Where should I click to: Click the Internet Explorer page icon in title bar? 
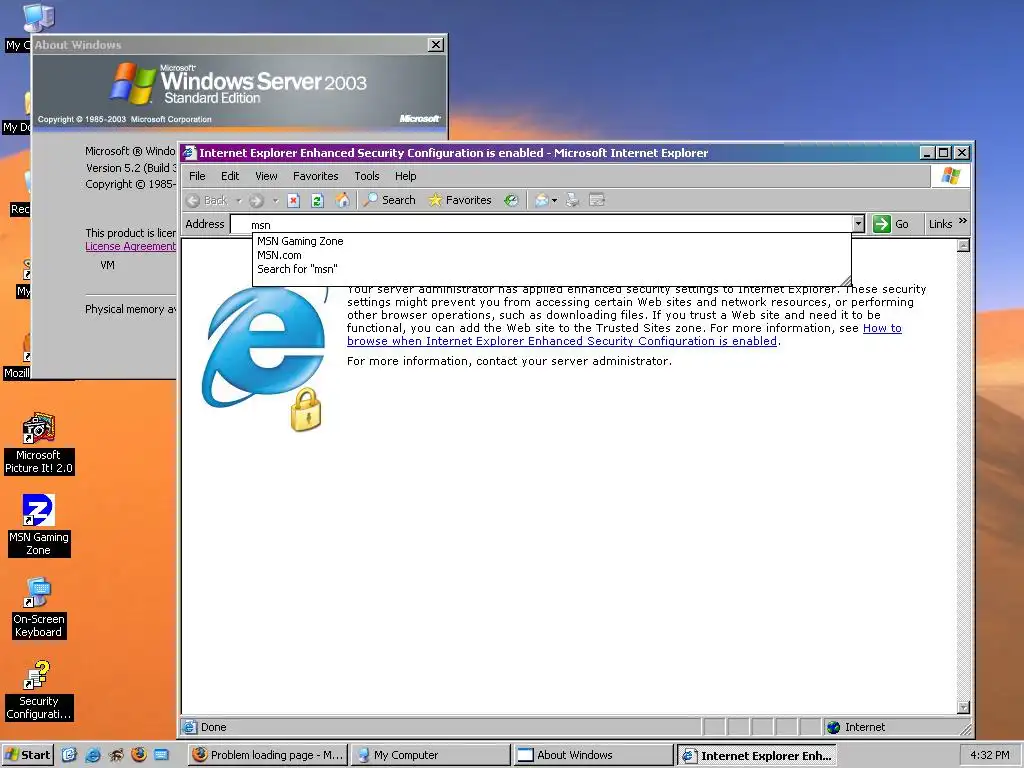[189, 153]
